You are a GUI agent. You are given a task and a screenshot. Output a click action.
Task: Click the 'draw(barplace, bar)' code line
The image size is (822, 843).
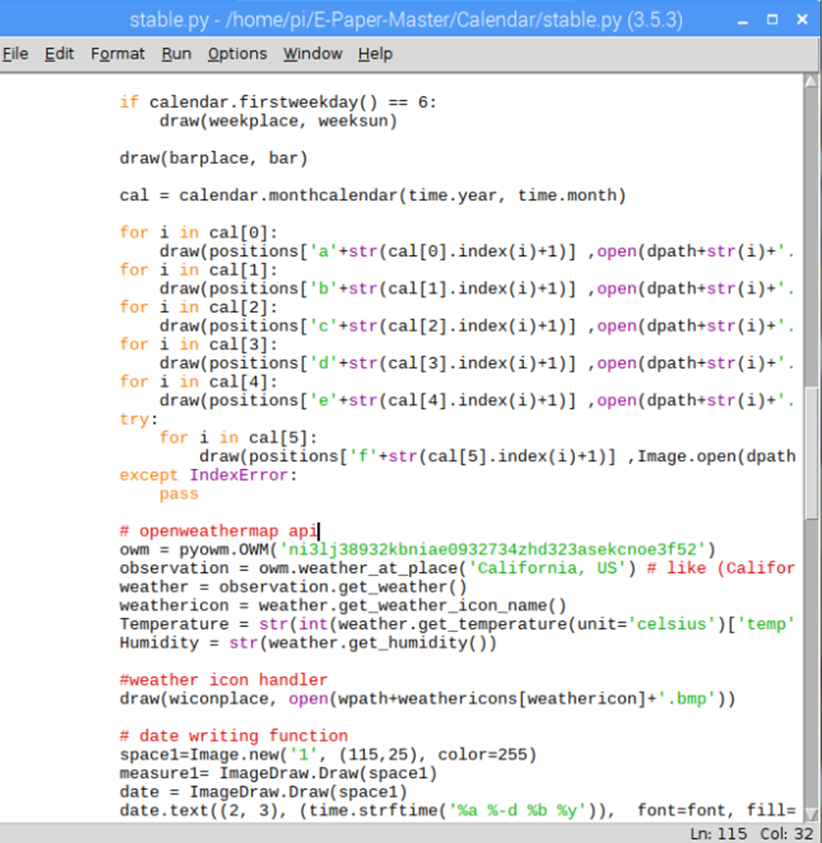[213, 158]
